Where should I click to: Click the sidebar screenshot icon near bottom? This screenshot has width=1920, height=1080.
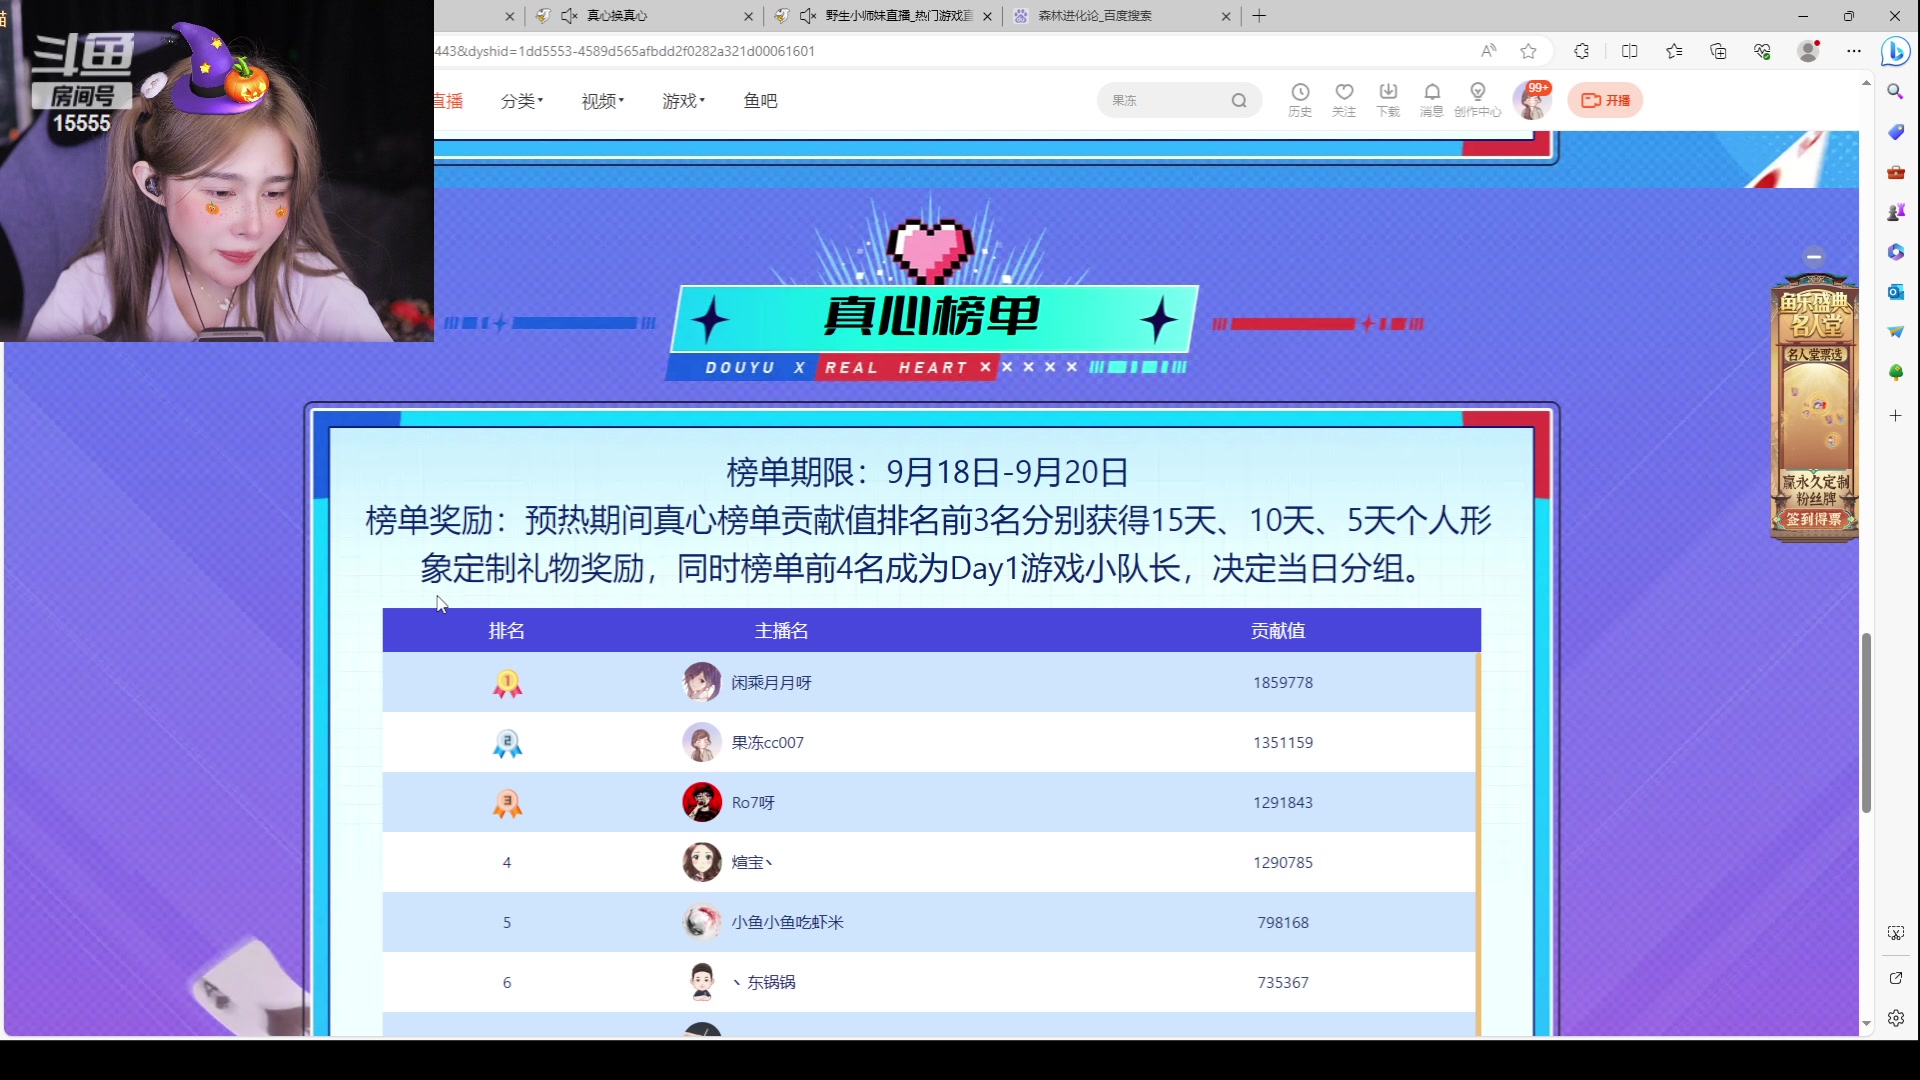click(x=1895, y=932)
